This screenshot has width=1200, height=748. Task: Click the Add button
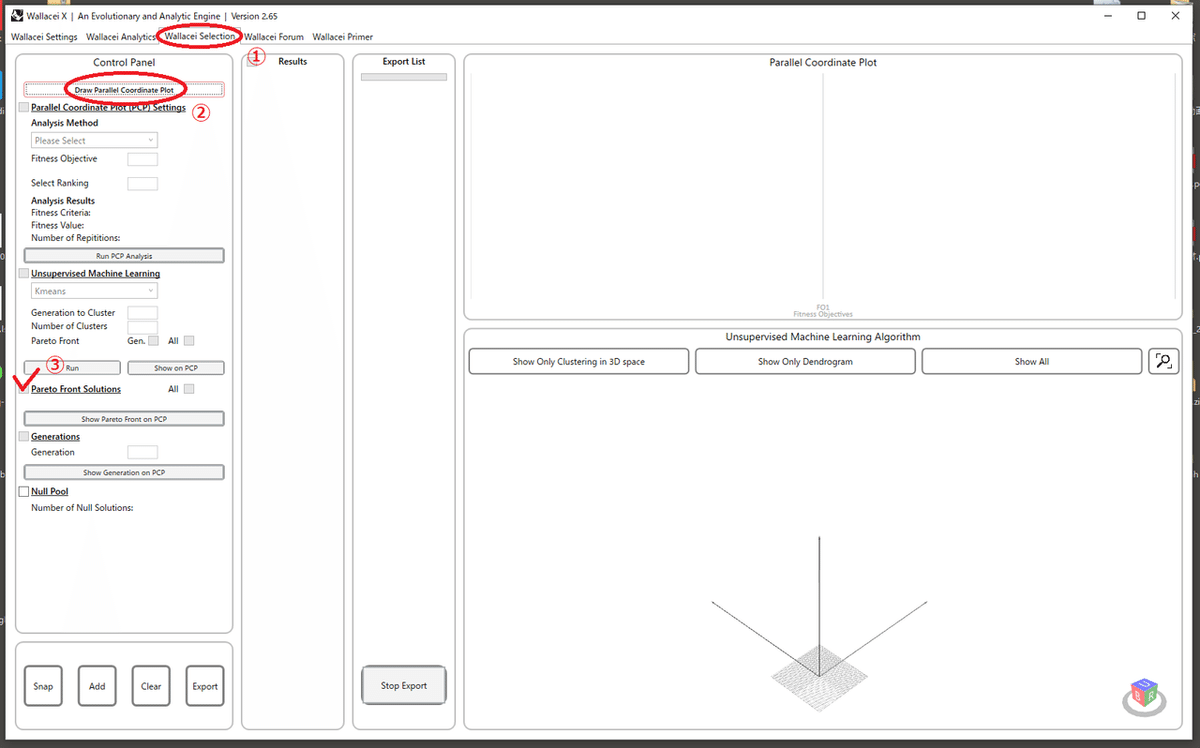[x=97, y=686]
